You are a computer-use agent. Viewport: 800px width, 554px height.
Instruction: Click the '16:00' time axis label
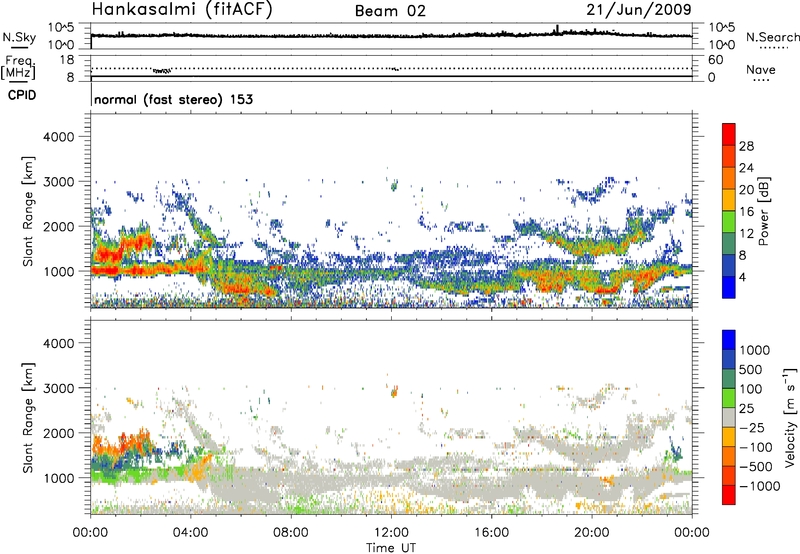tap(491, 533)
